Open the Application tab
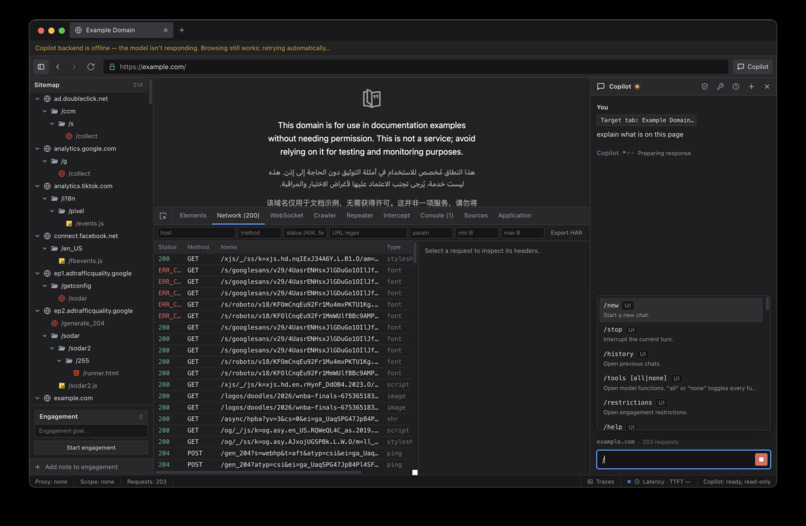Screen dimensions: 806x526 515,215
